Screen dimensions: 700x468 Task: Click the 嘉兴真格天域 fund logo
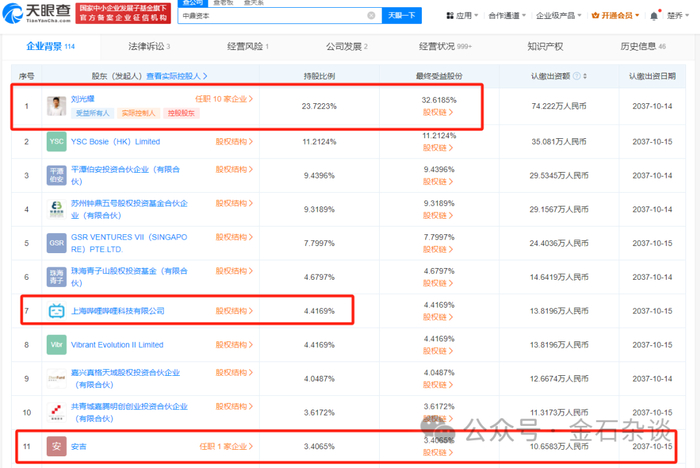56,379
